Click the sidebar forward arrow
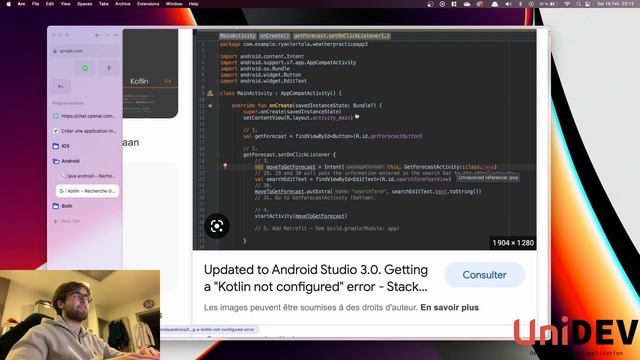Screen dimensions: 640x360 tap(107, 36)
